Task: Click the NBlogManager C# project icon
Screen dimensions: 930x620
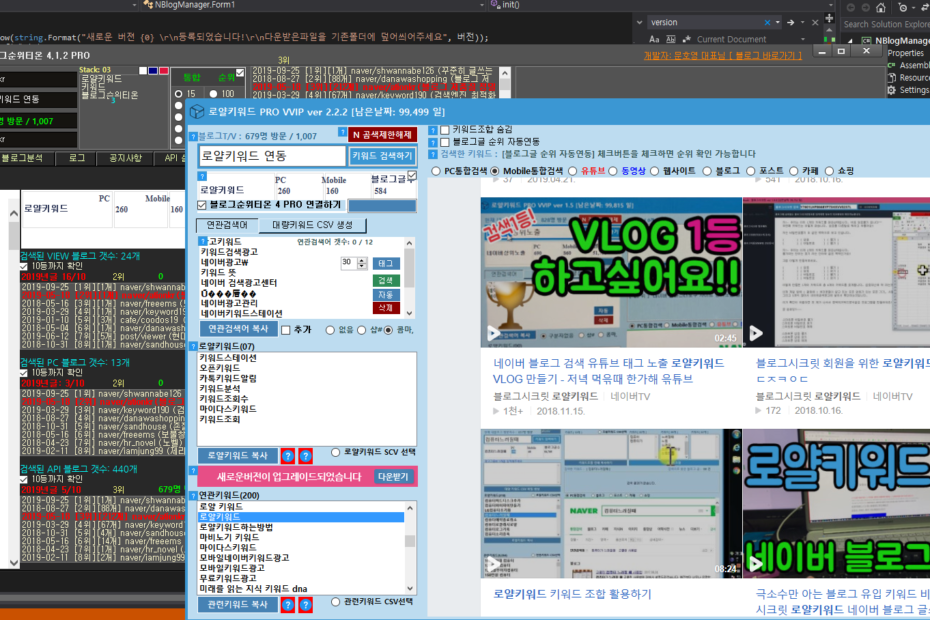Action: (867, 41)
